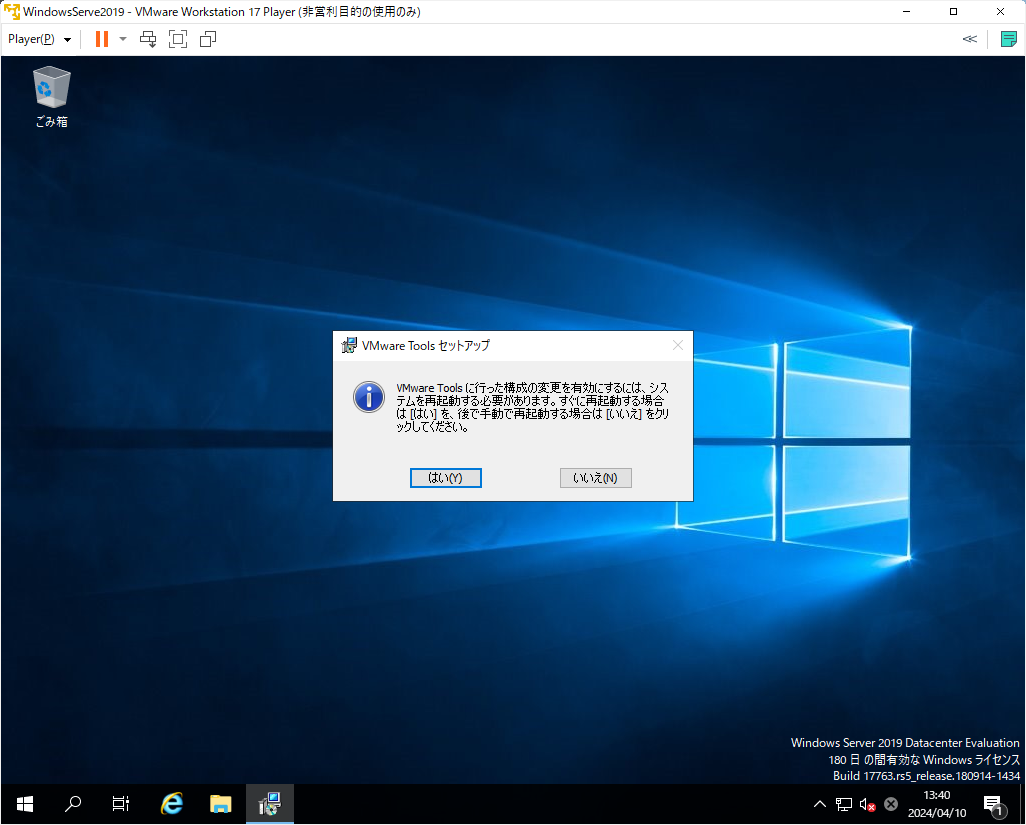The width and height of the screenshot is (1026, 825).
Task: Click the blue information icon in dialog
Action: (x=369, y=397)
